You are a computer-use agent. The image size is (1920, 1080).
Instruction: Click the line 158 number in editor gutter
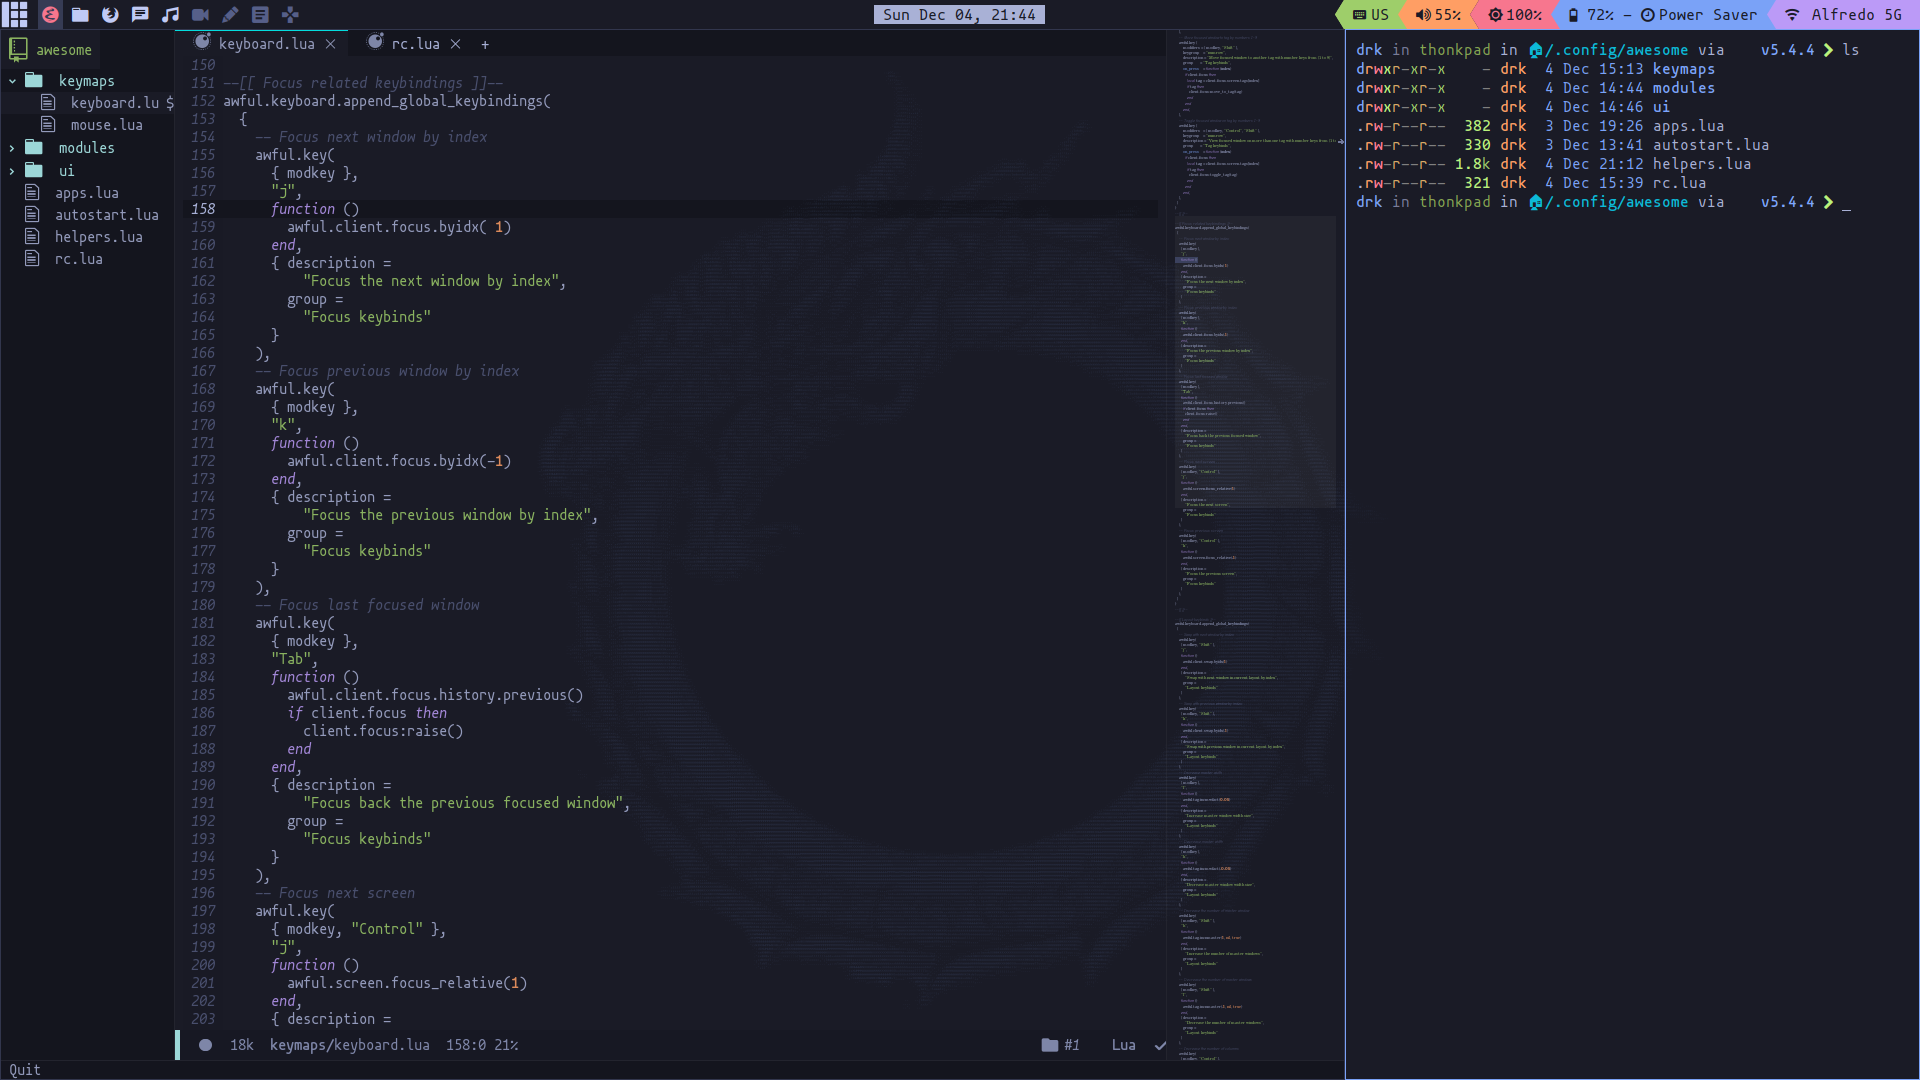203,208
